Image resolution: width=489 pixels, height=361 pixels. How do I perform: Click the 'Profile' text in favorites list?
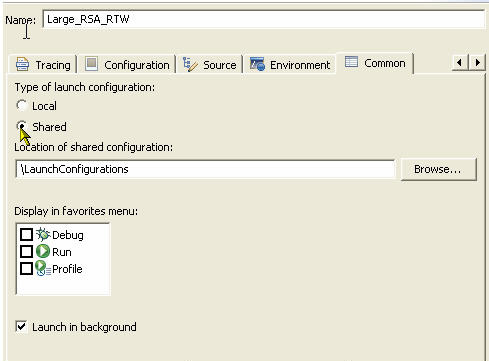(67, 269)
